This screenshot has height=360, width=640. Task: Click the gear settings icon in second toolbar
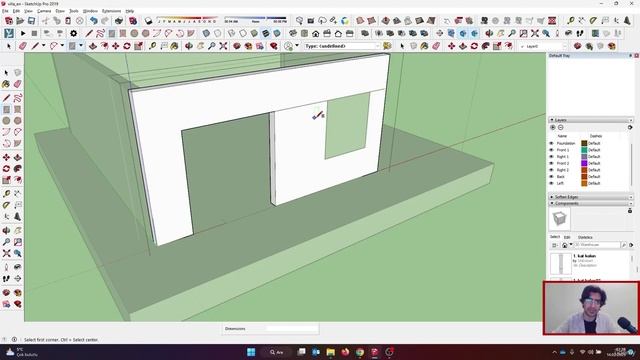tap(73, 33)
